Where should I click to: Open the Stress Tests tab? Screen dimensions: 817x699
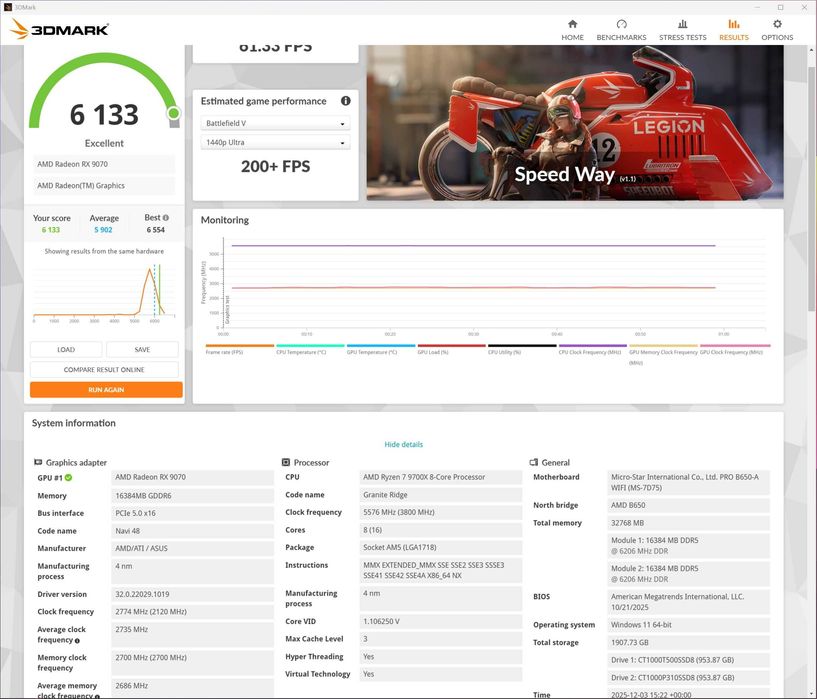(683, 30)
